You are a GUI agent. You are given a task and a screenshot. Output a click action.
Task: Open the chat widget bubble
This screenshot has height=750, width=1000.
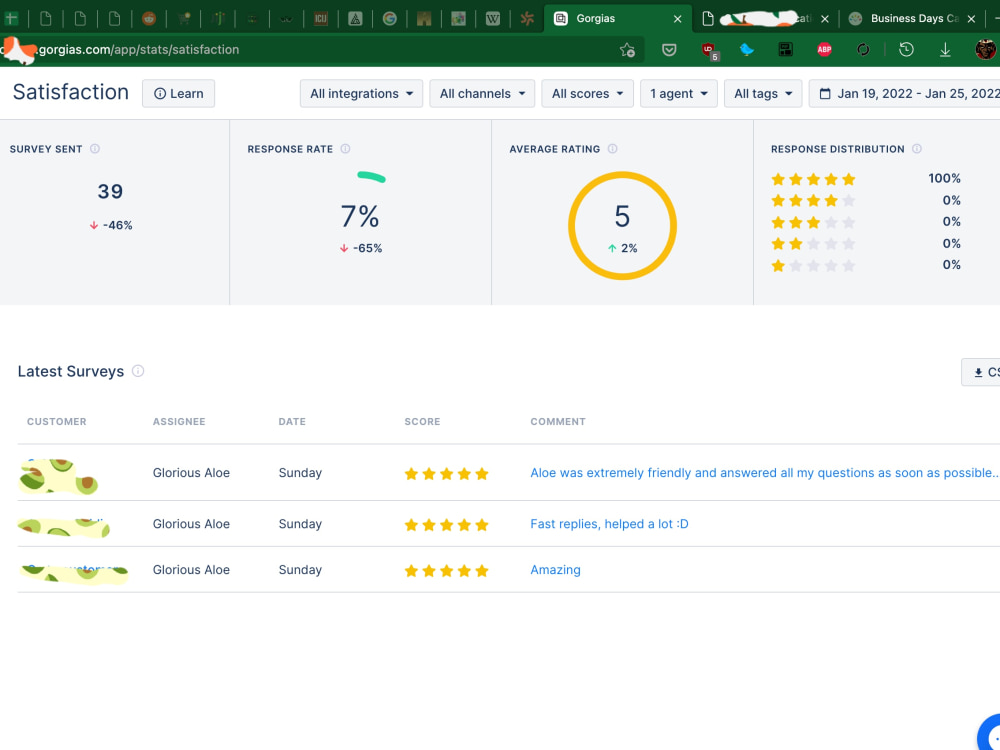991,733
